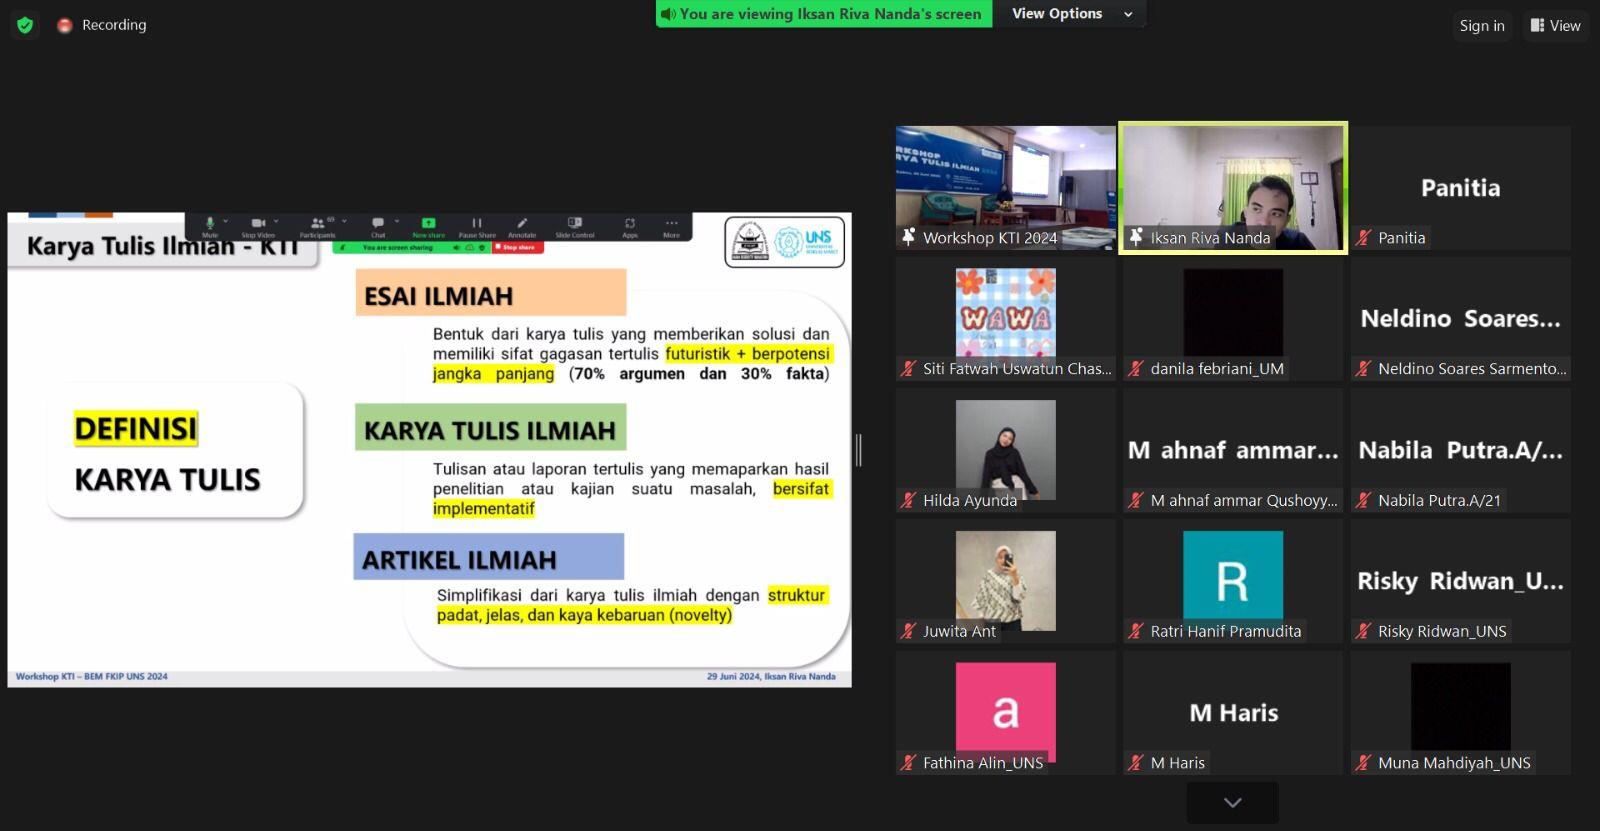
Task: Select the Annotate pencil icon
Action: 522,224
